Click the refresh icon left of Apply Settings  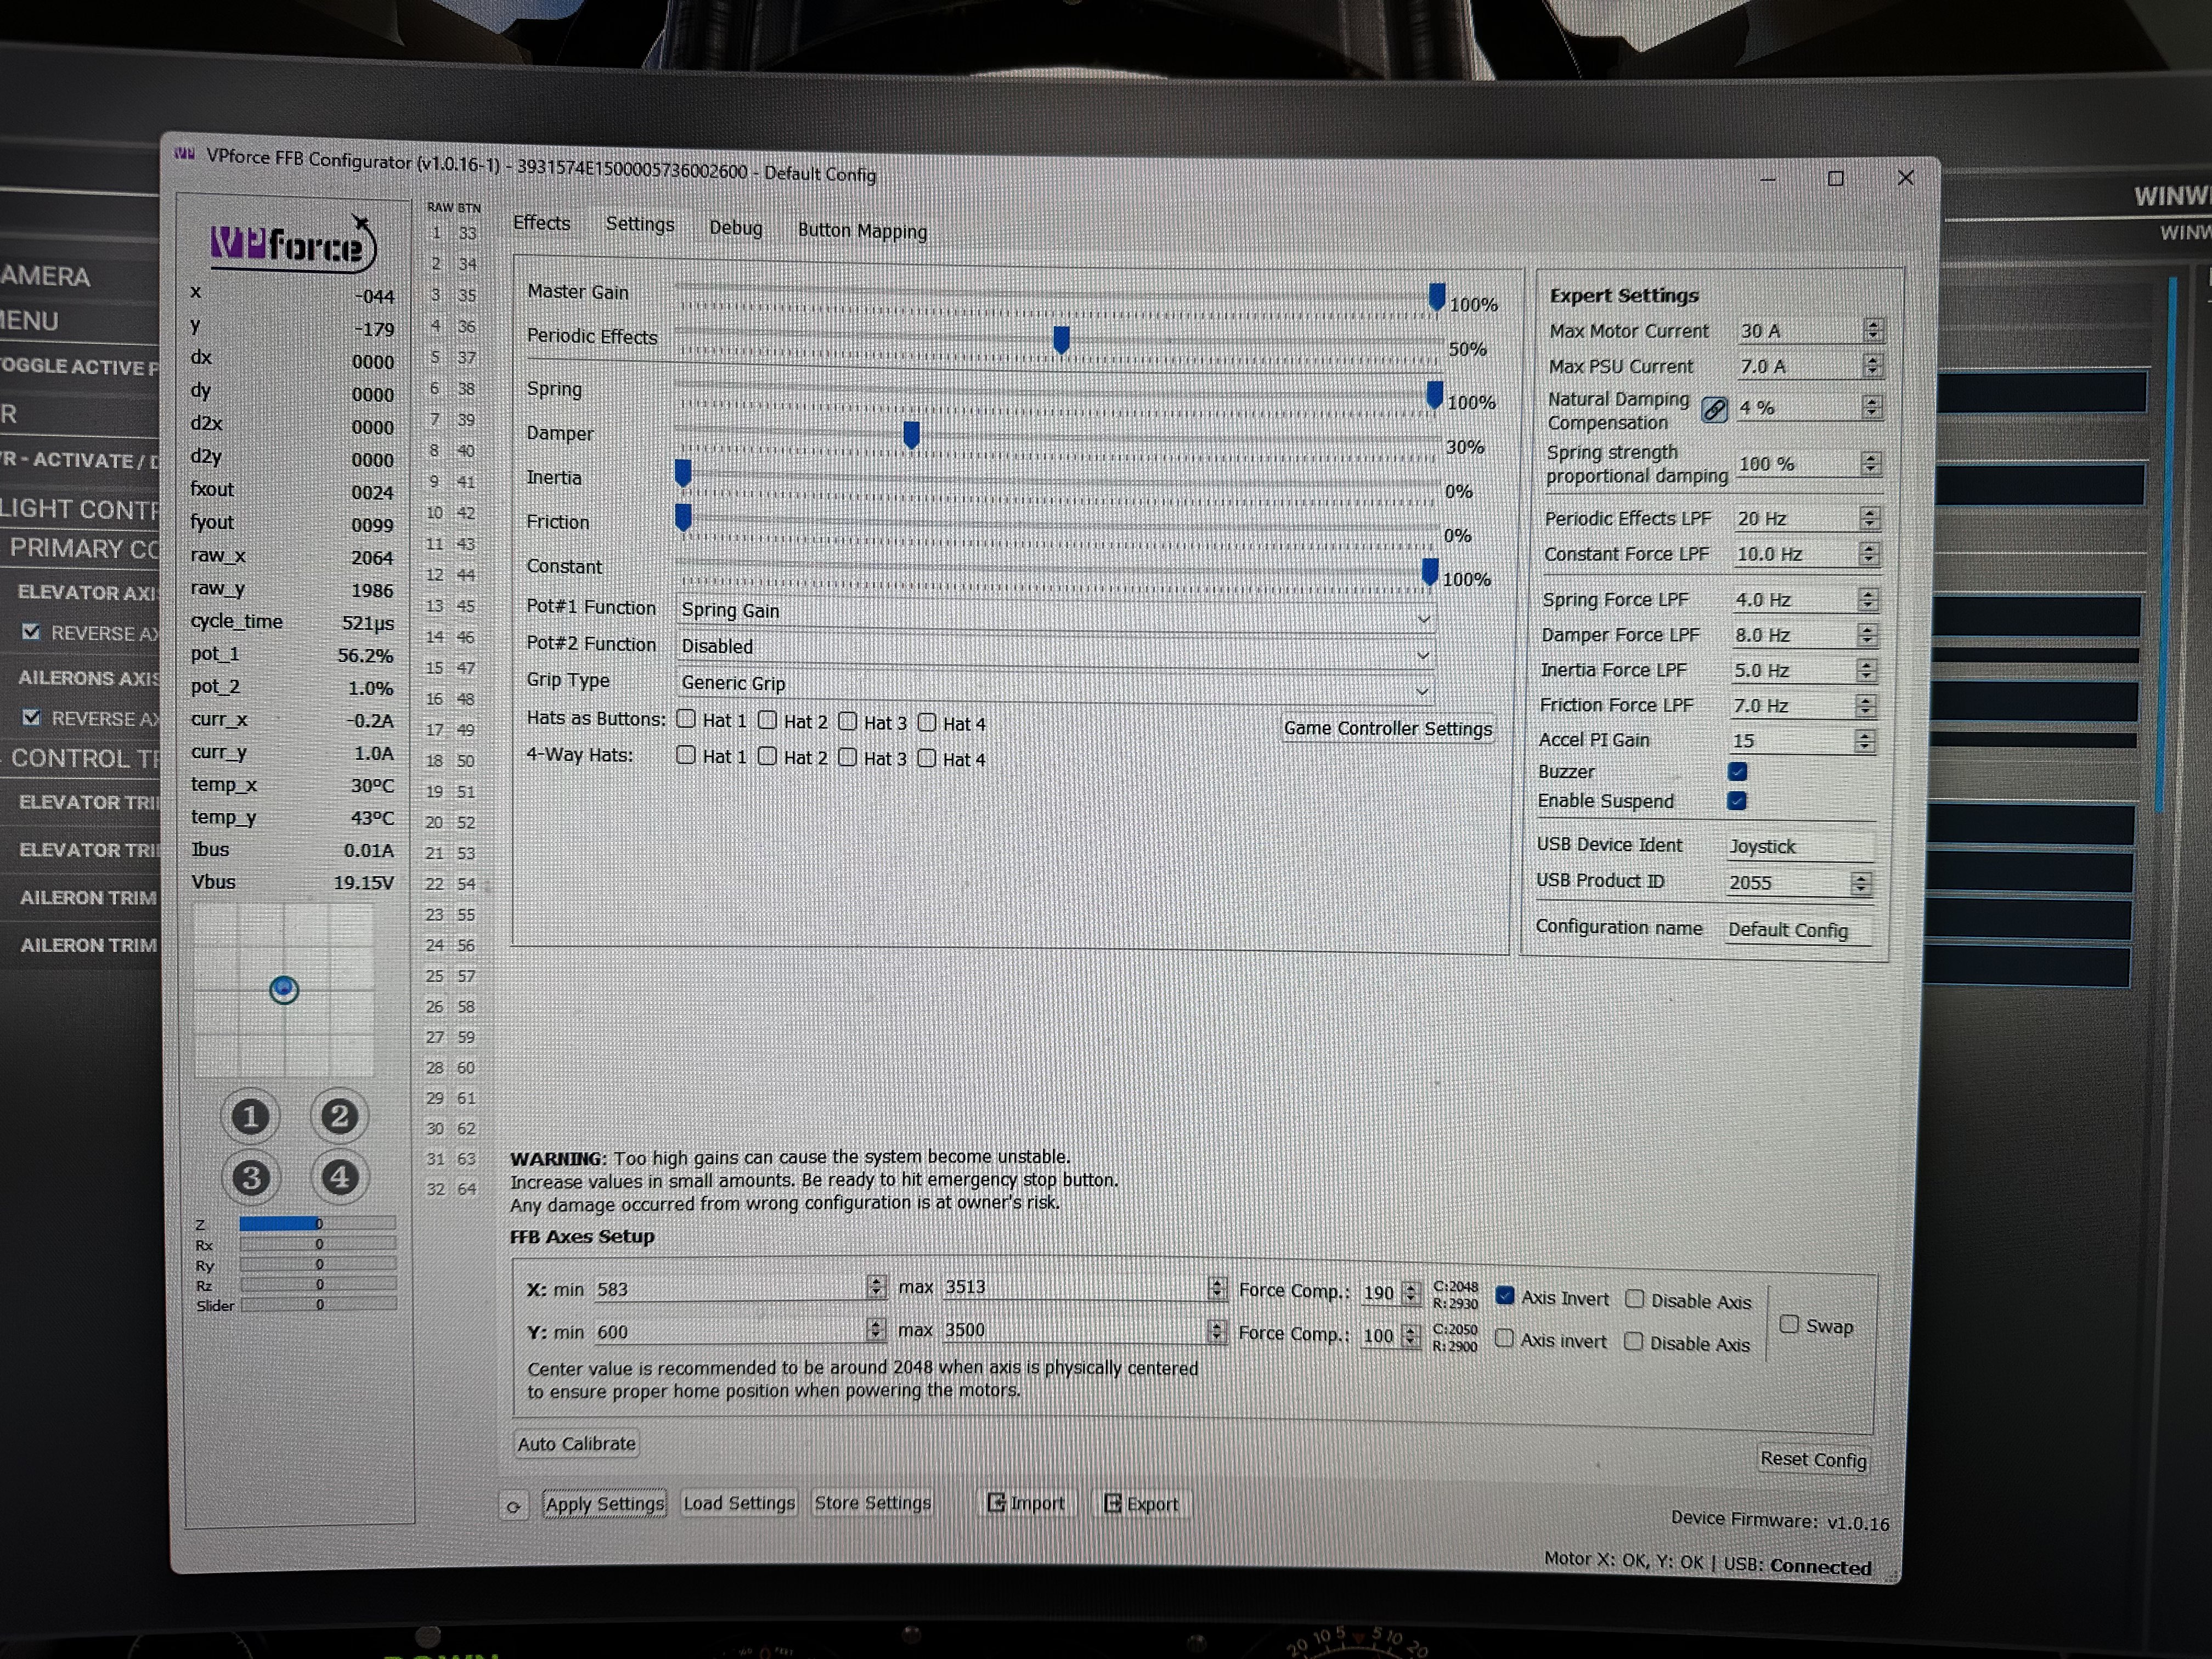(513, 1506)
